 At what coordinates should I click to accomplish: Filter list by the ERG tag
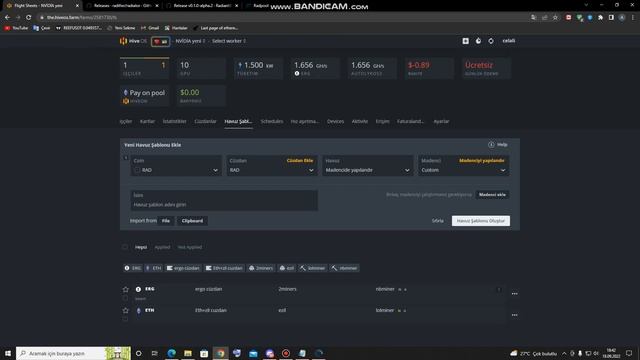coord(133,268)
